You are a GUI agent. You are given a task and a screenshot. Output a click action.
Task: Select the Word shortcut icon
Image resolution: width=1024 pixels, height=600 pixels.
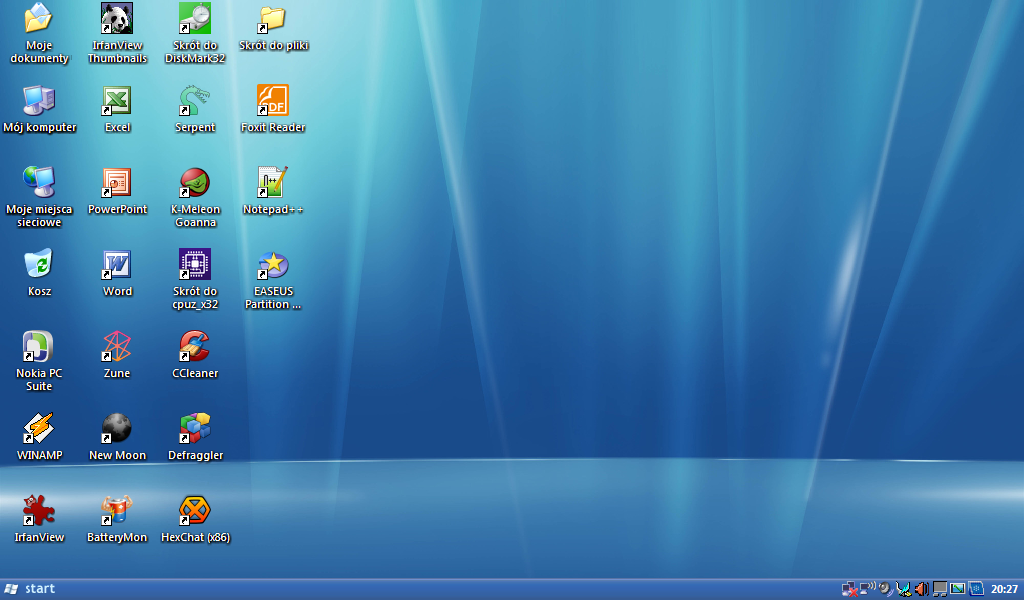(x=117, y=264)
